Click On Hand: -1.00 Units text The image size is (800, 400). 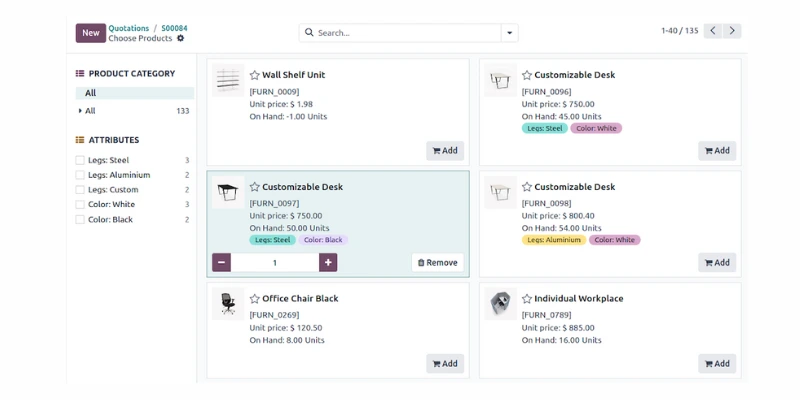click(x=288, y=117)
